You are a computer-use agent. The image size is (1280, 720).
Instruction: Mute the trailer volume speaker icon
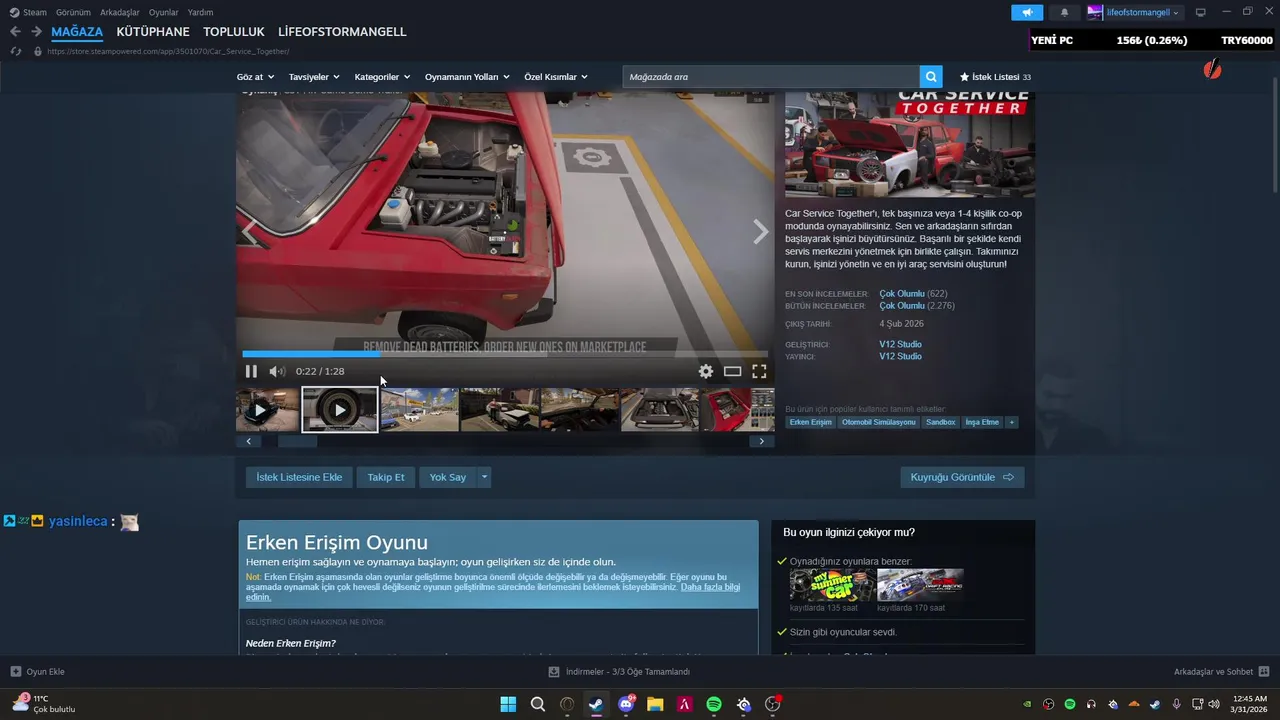click(277, 371)
